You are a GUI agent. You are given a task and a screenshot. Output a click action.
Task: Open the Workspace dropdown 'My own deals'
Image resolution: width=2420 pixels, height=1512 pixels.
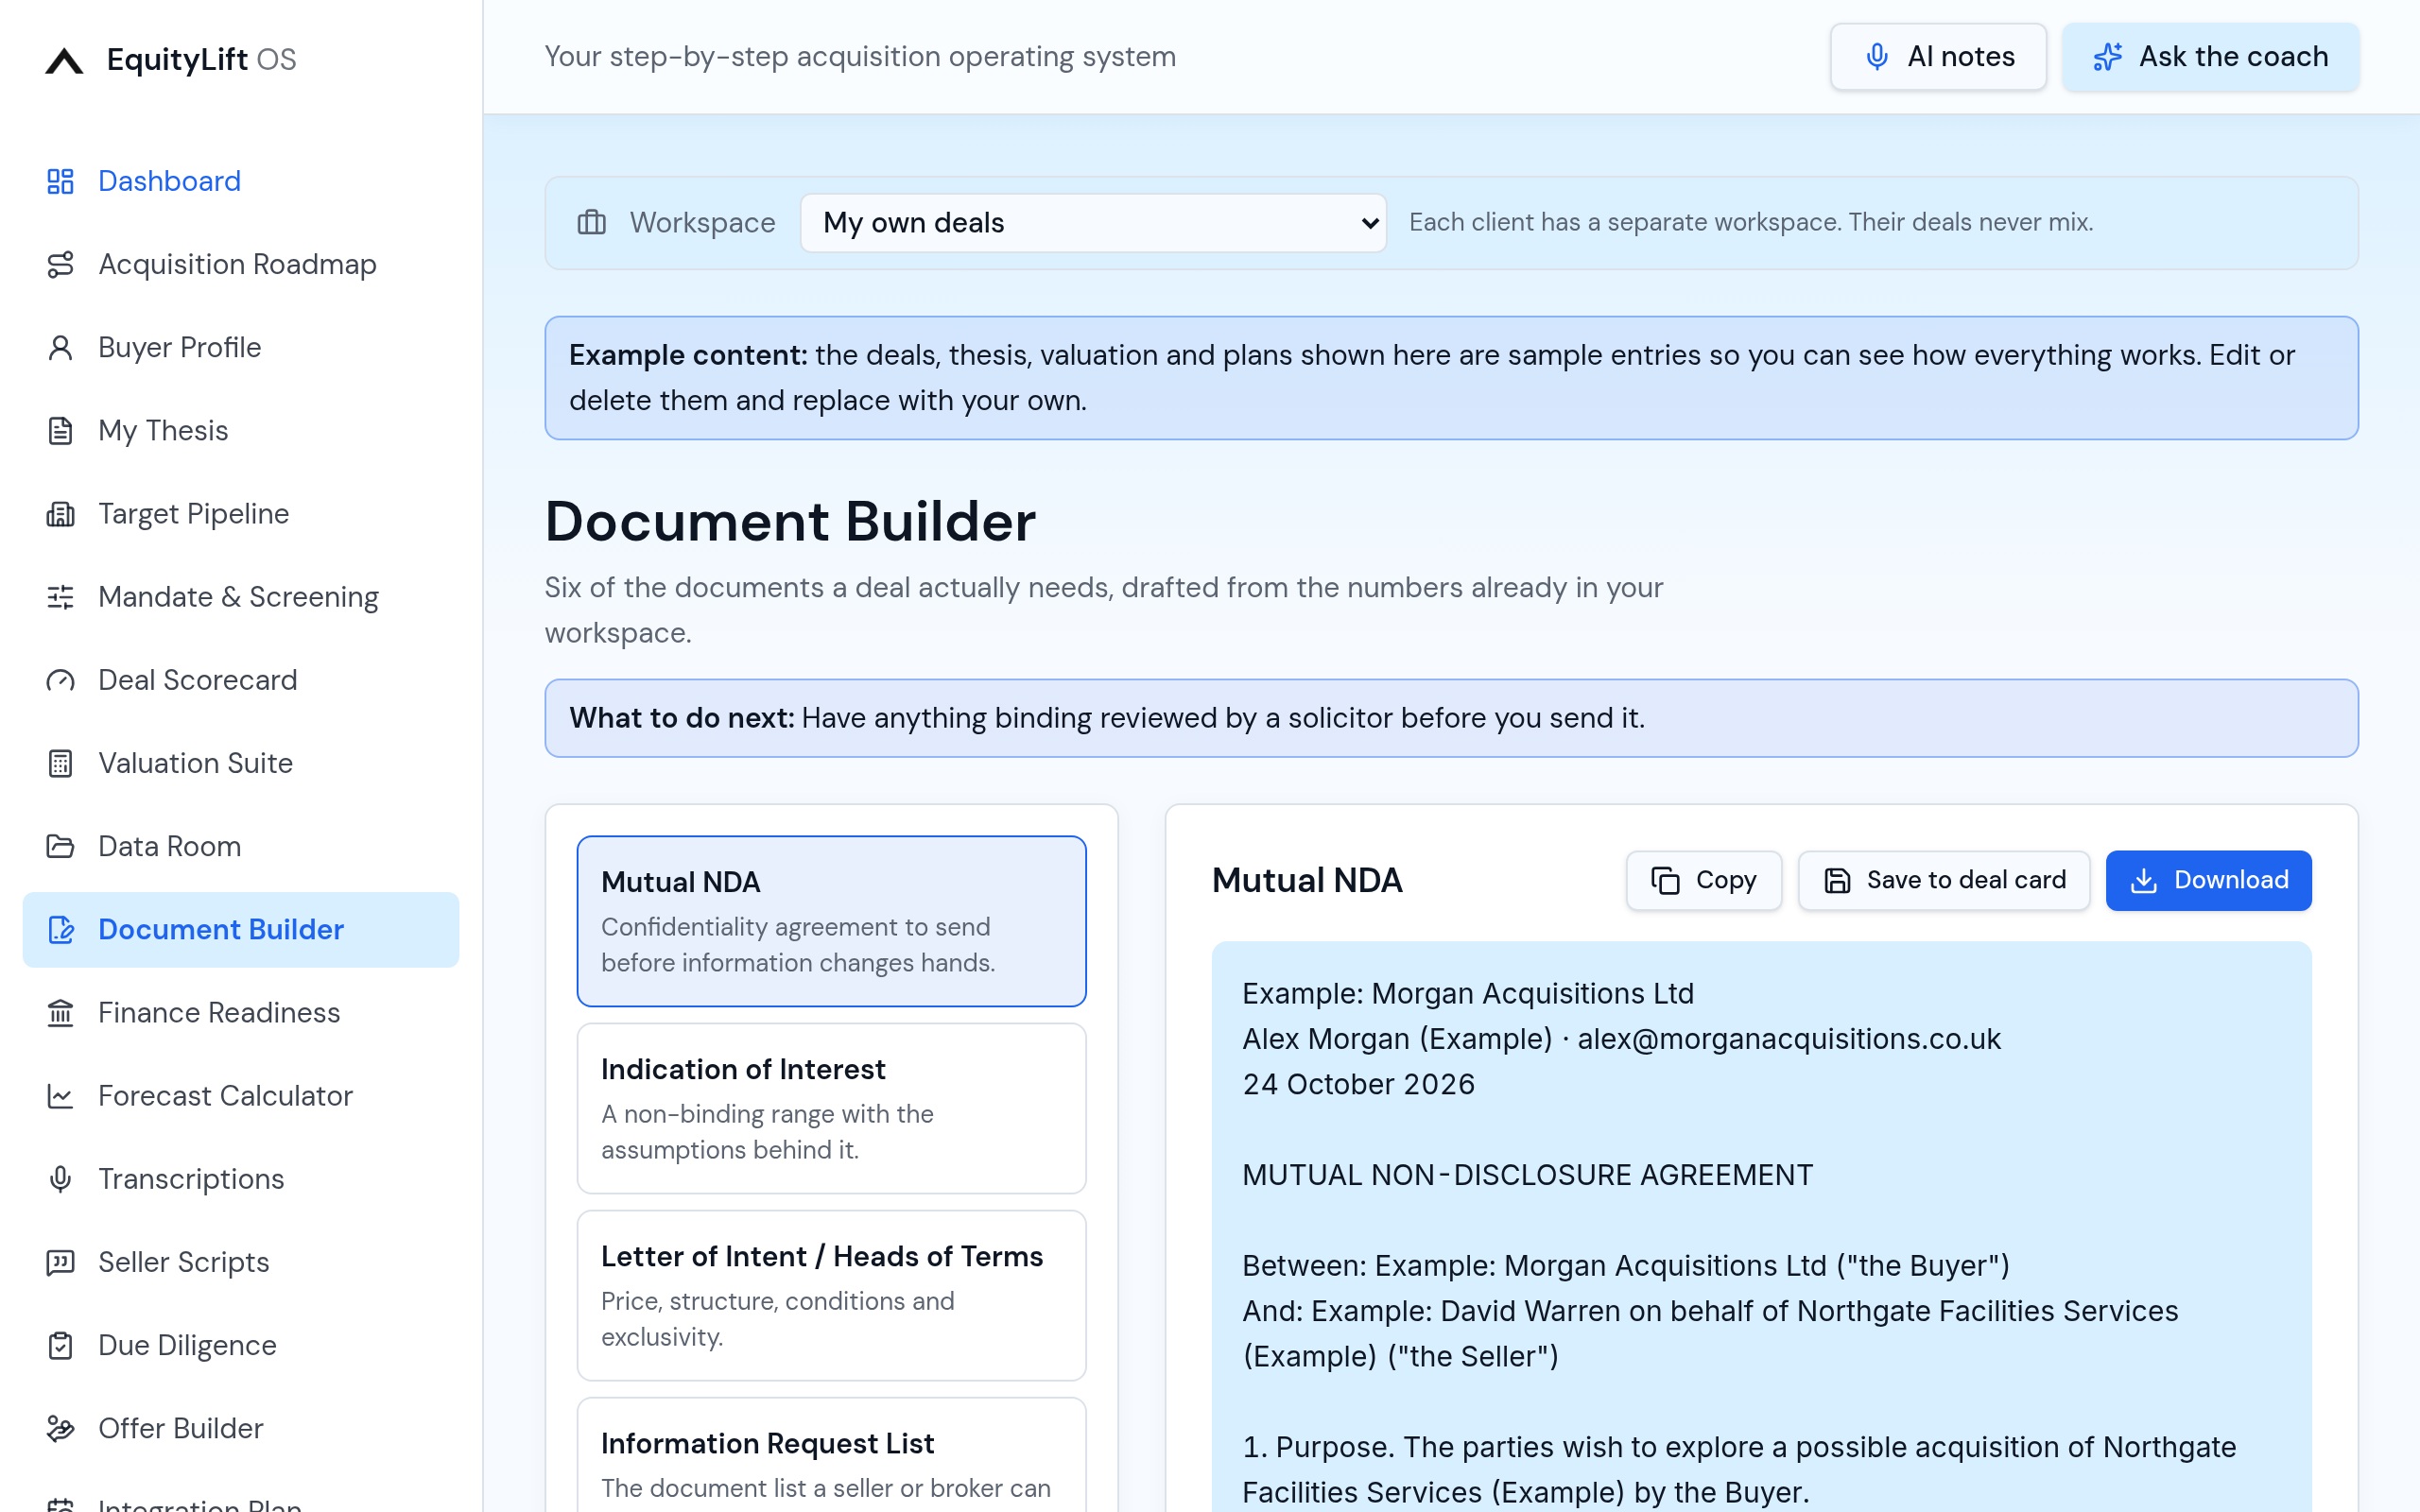pyautogui.click(x=1093, y=222)
